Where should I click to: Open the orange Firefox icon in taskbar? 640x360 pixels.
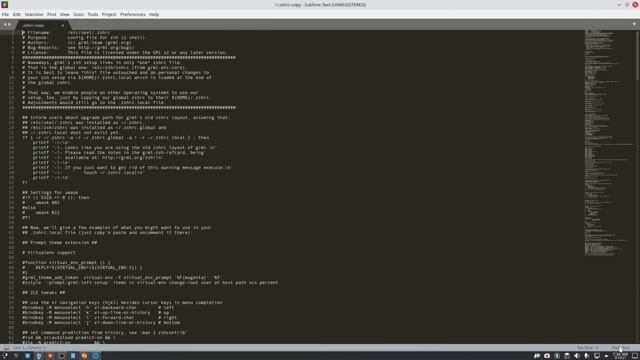(84, 356)
